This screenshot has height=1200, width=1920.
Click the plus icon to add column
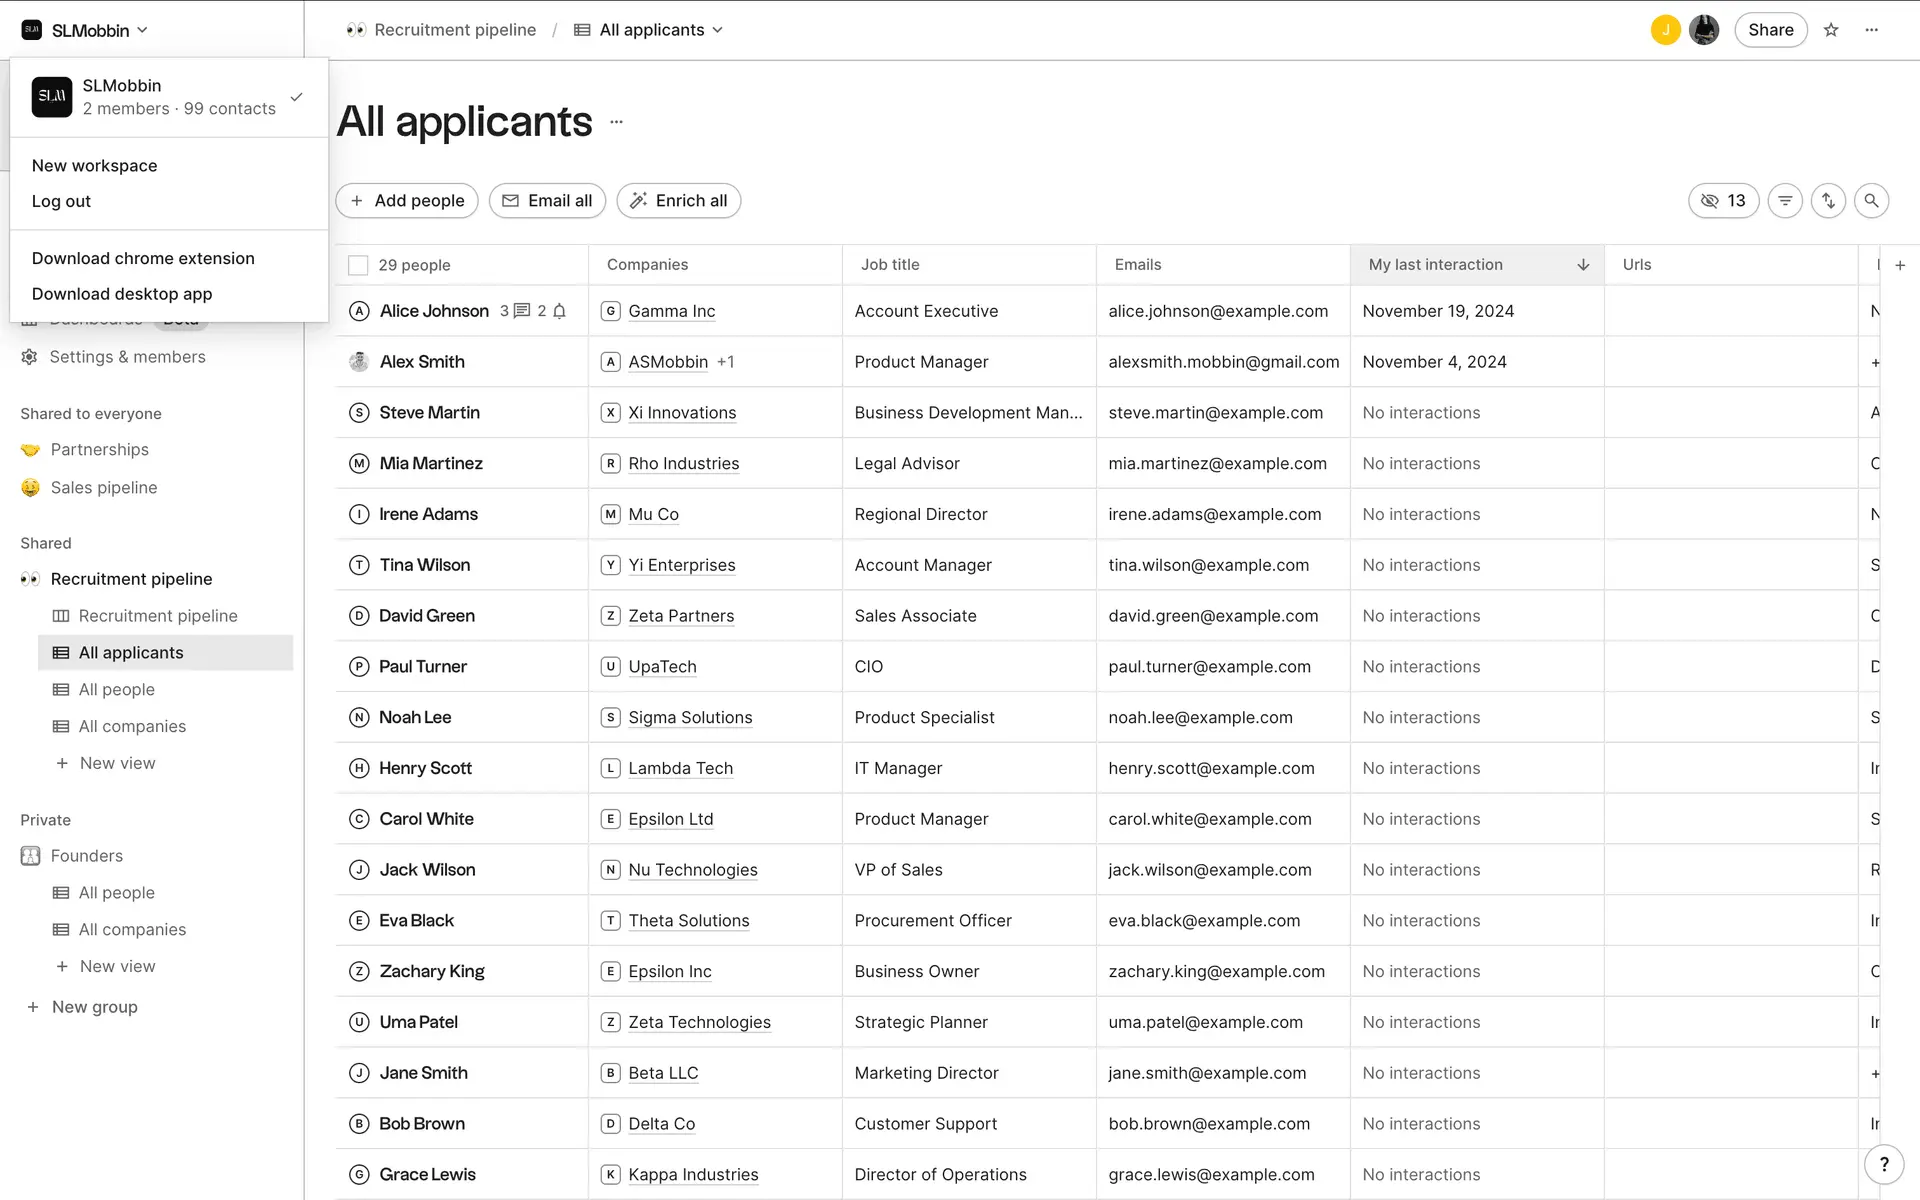(x=1900, y=265)
